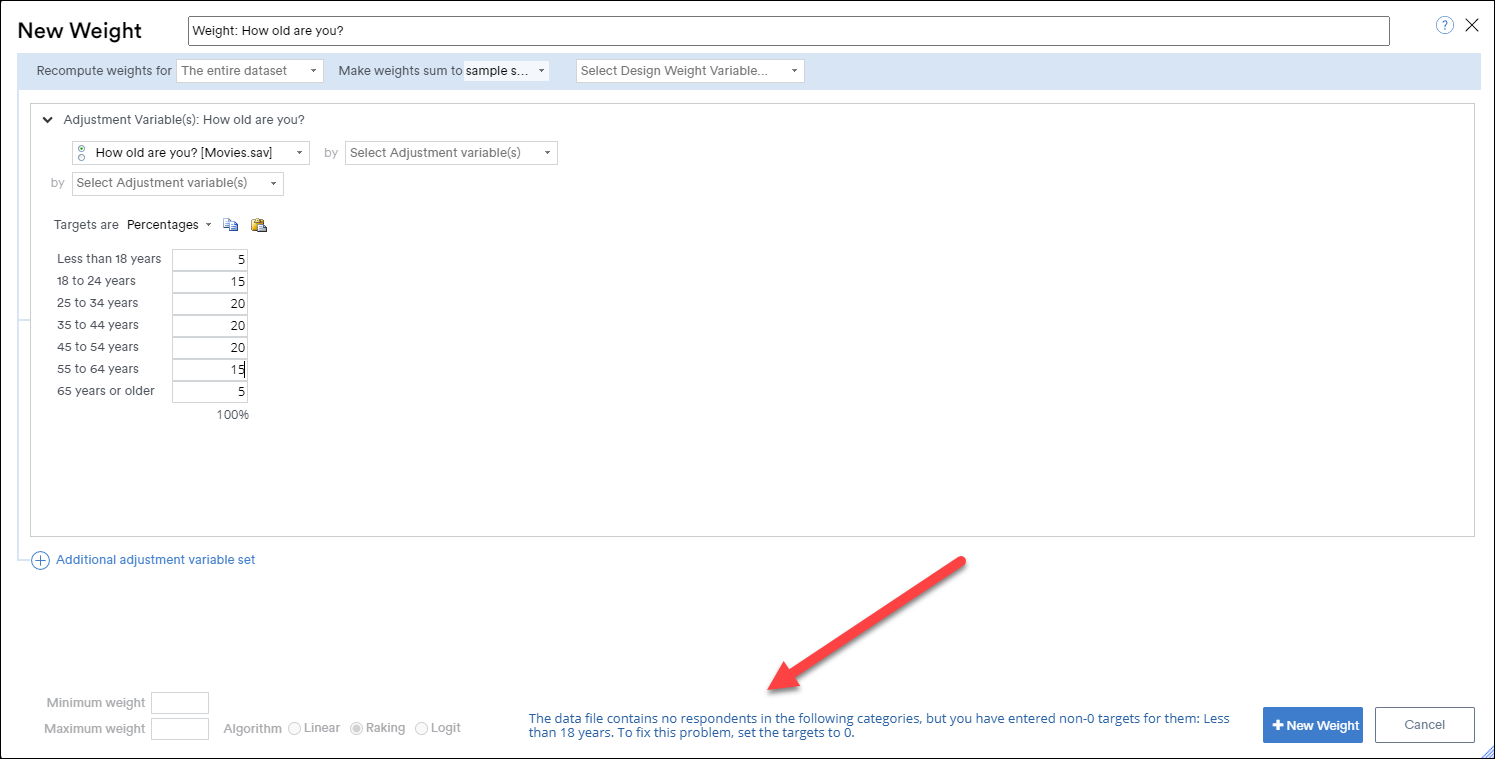This screenshot has height=759, width=1495.
Task: Click the Less than 18 years target field
Action: click(x=210, y=259)
